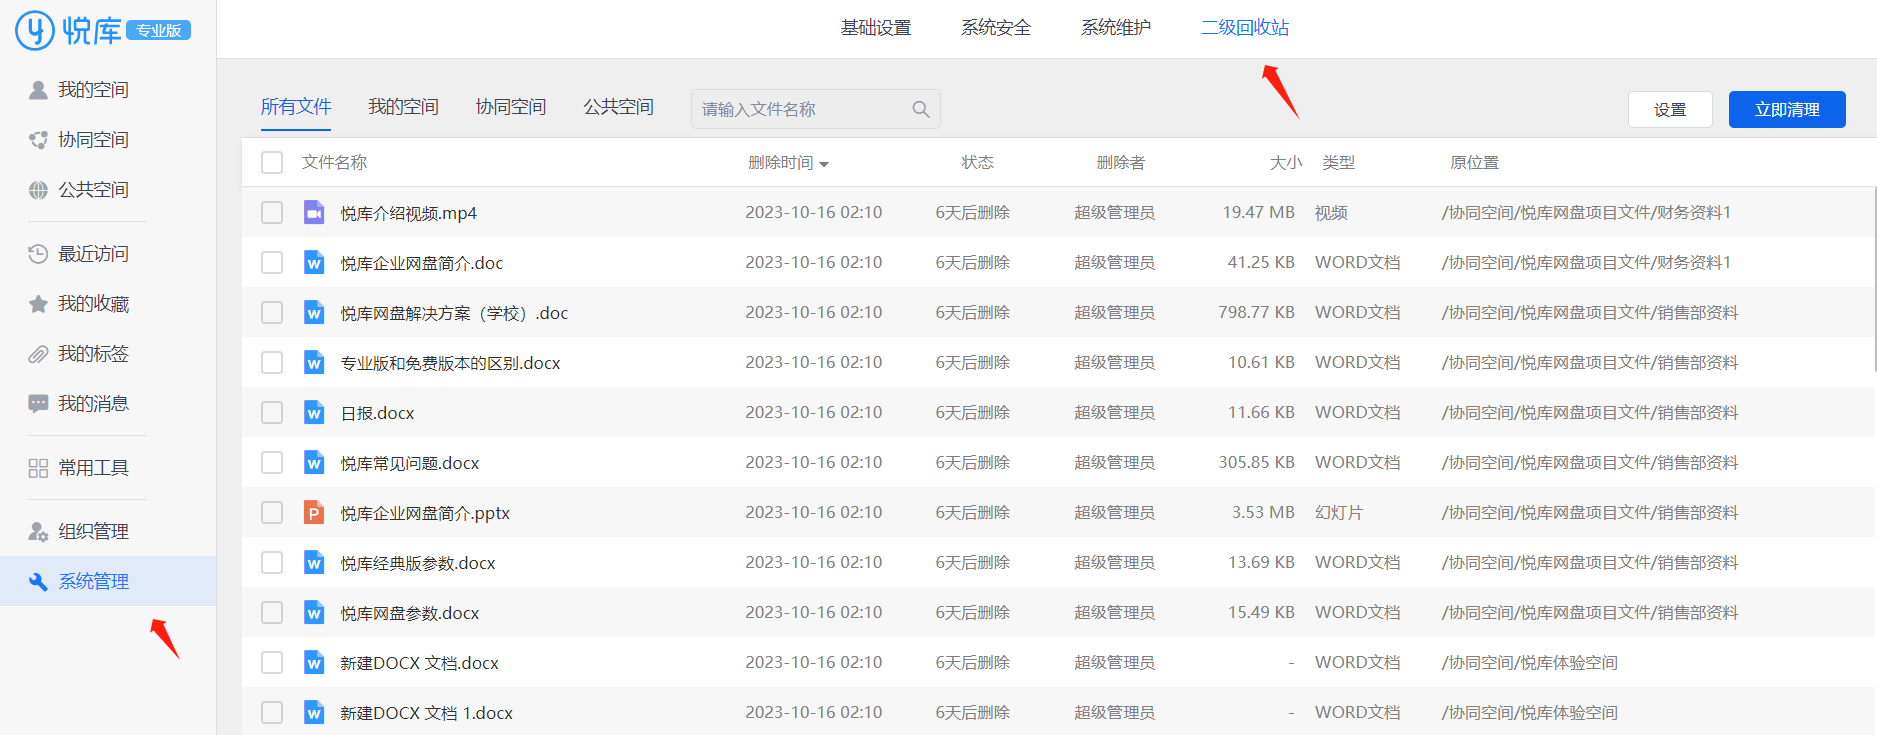Open 我的消息 chat bubble icon

[x=38, y=404]
